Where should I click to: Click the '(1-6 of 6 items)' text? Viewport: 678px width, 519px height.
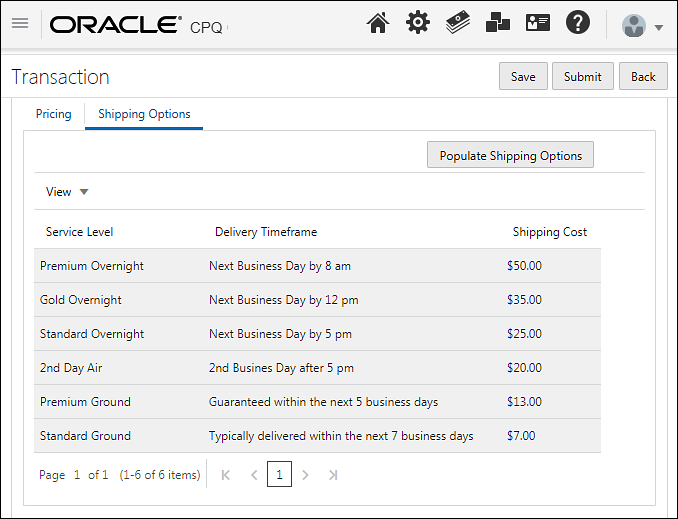click(160, 475)
